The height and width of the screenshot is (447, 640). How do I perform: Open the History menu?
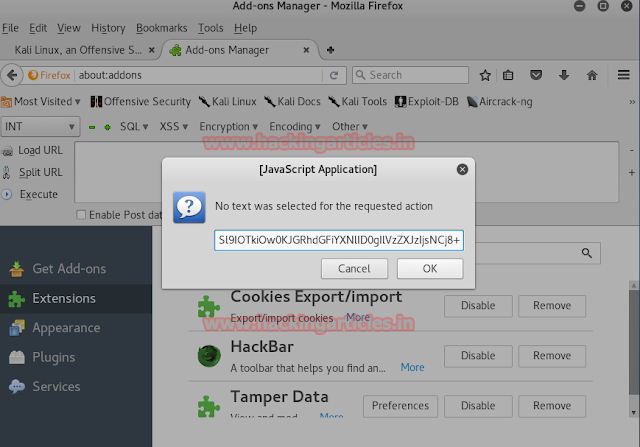click(108, 28)
